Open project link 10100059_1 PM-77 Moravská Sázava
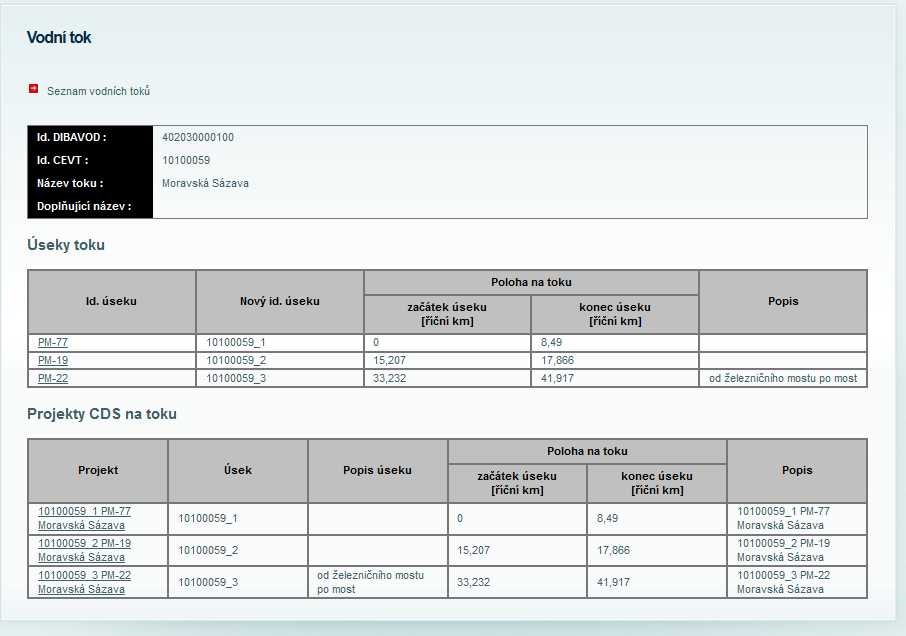The height and width of the screenshot is (636, 906). (84, 518)
